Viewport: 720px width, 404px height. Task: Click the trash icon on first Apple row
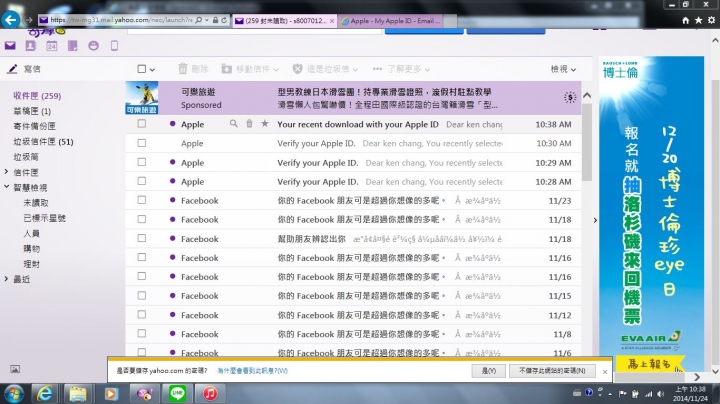click(249, 123)
